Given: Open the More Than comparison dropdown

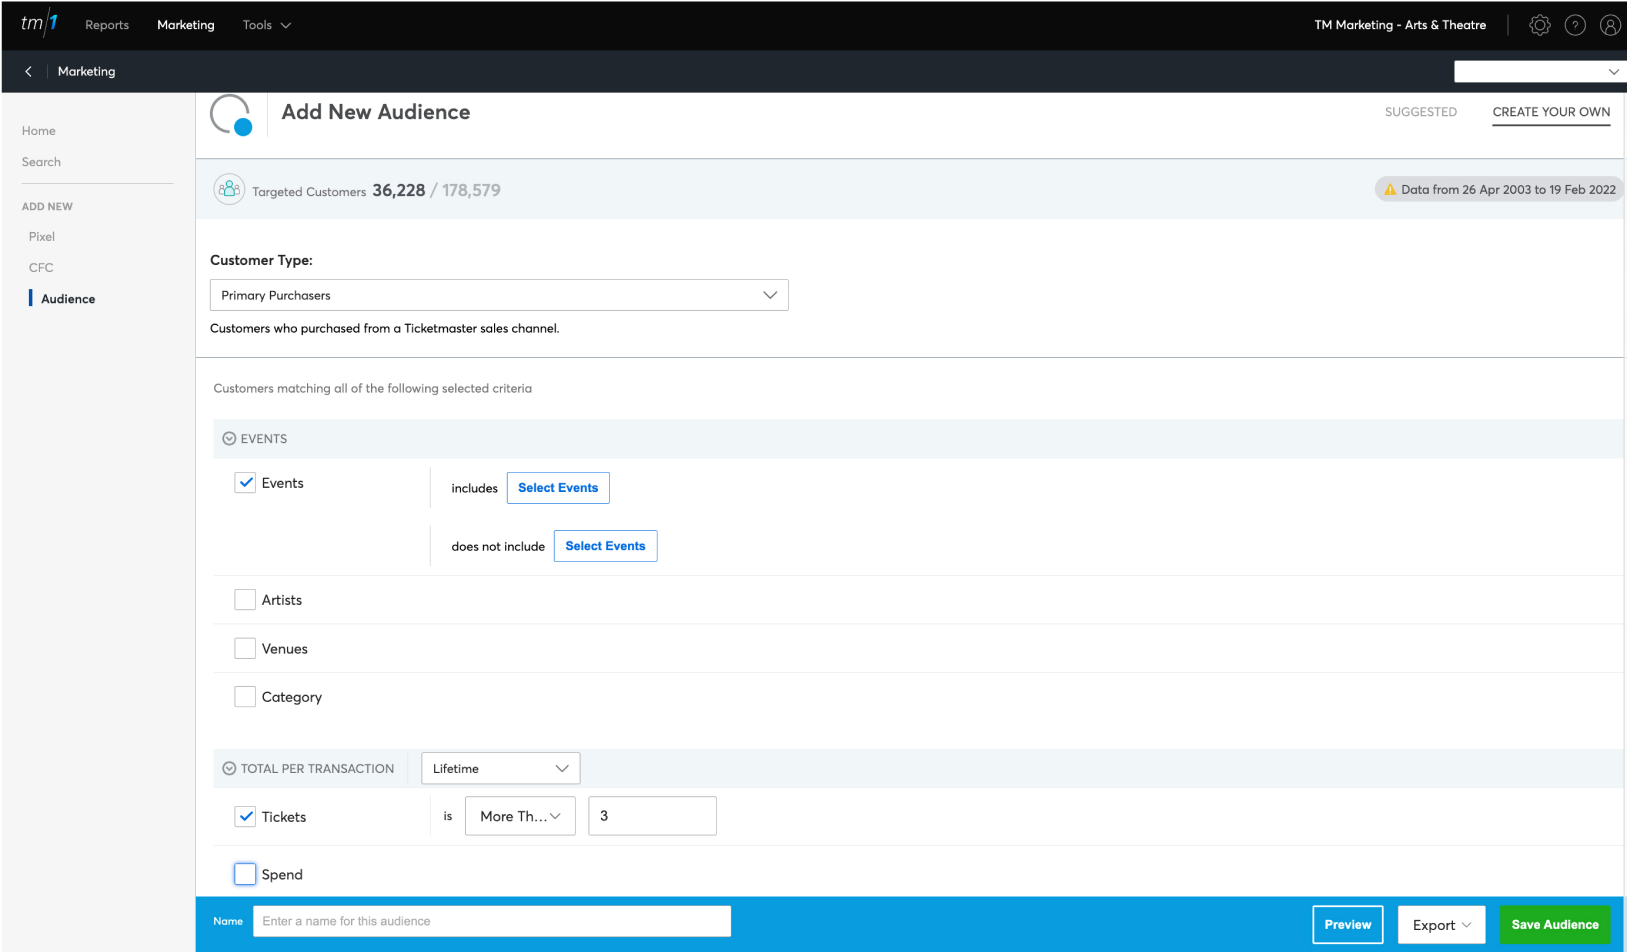Looking at the screenshot, I should coord(520,816).
